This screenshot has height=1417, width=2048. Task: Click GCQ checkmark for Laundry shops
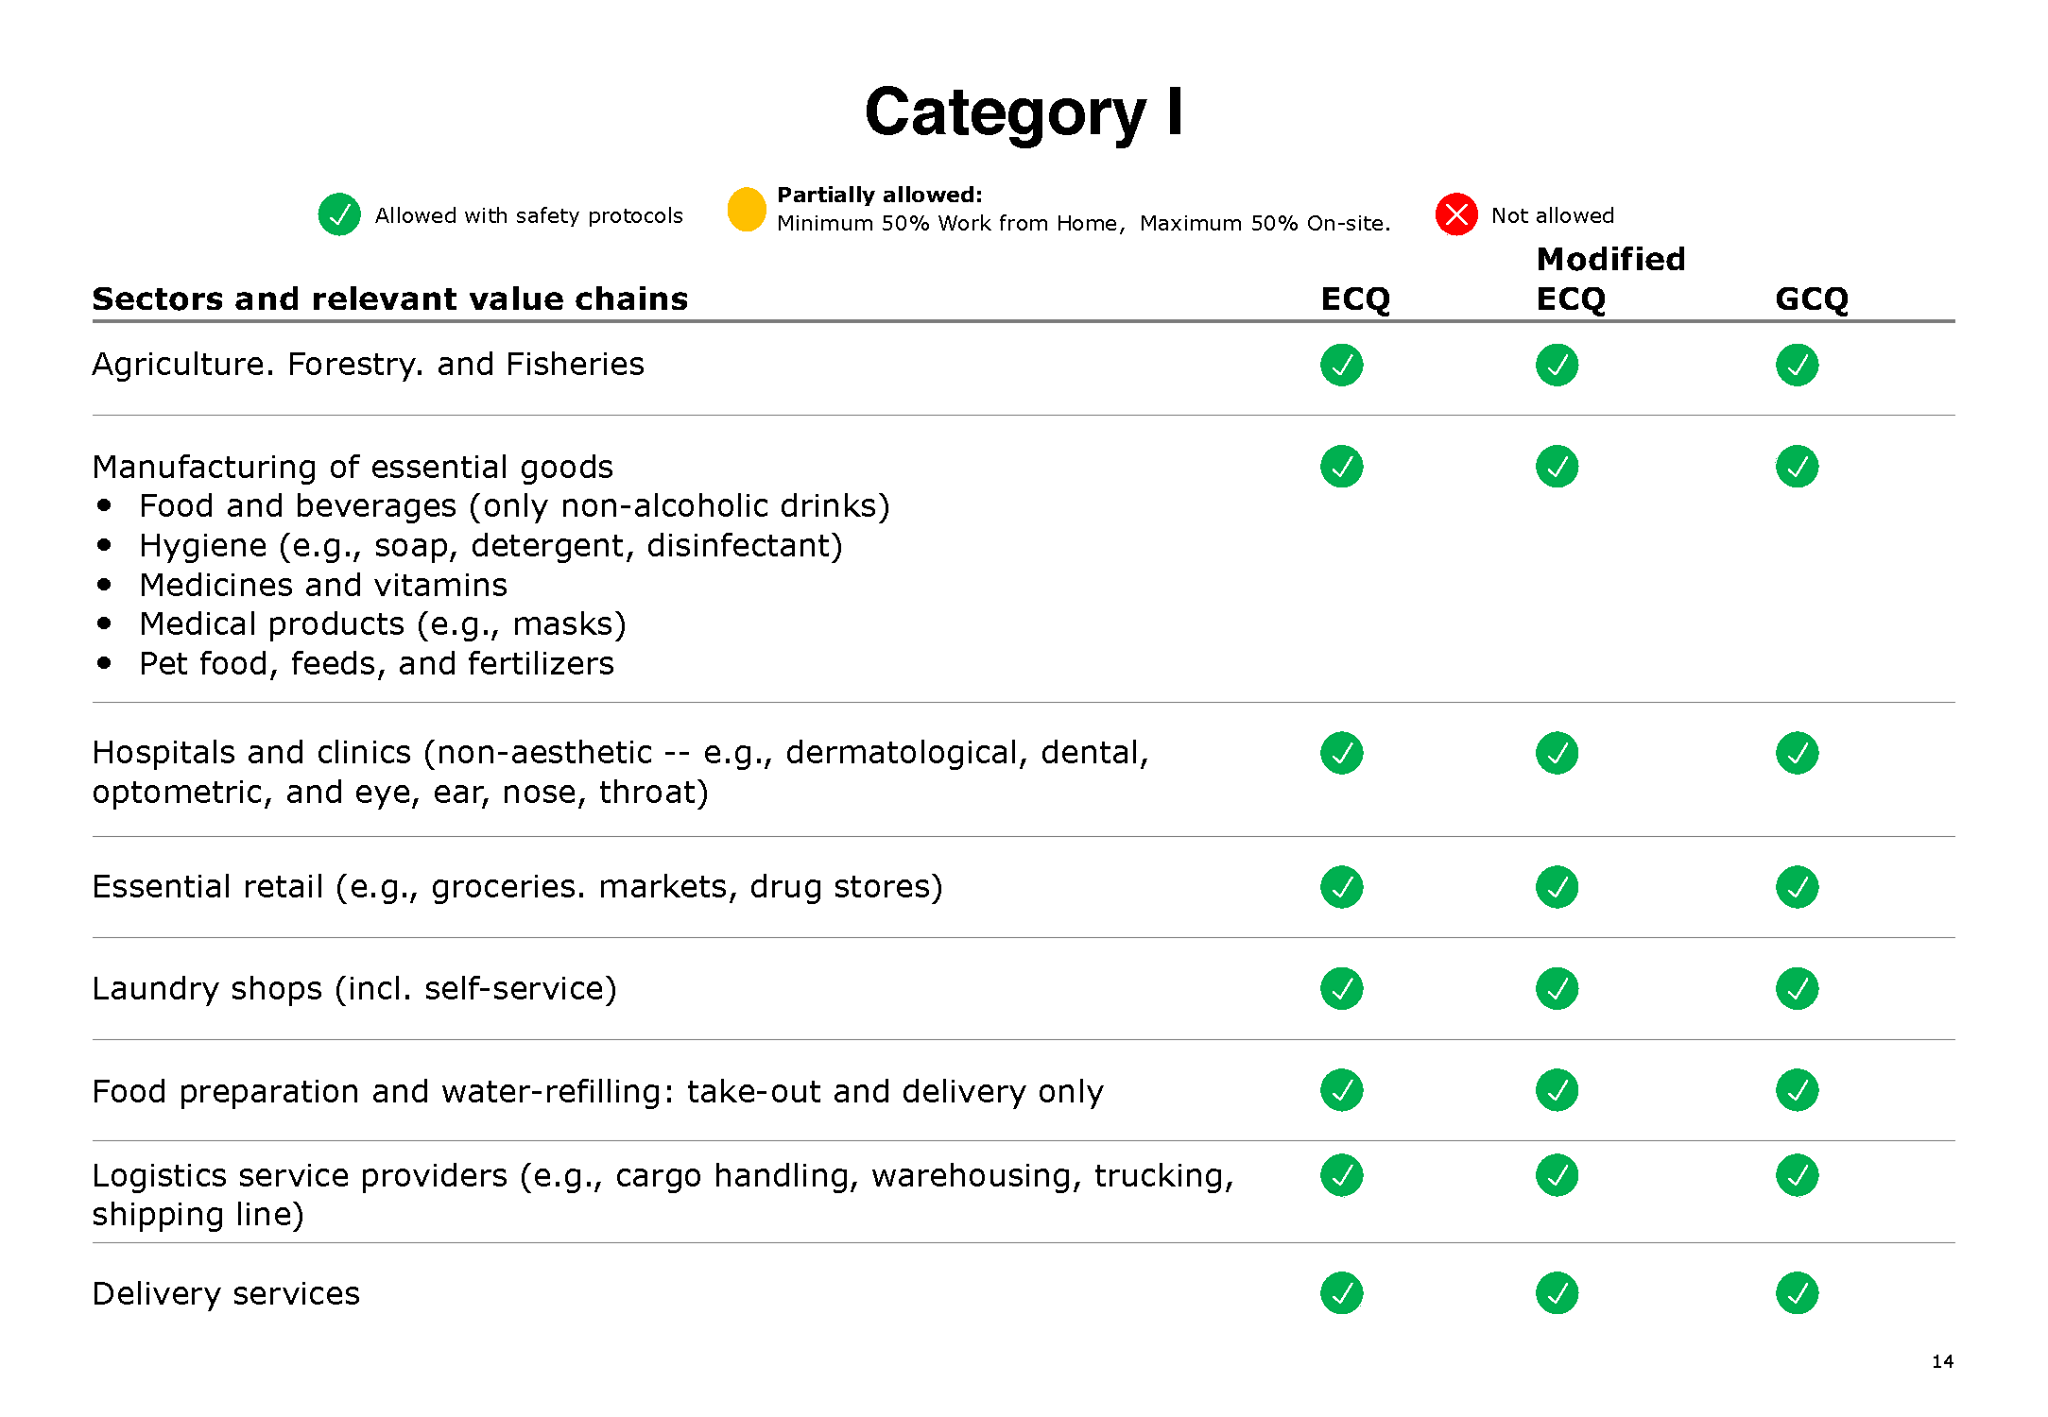[x=1797, y=989]
